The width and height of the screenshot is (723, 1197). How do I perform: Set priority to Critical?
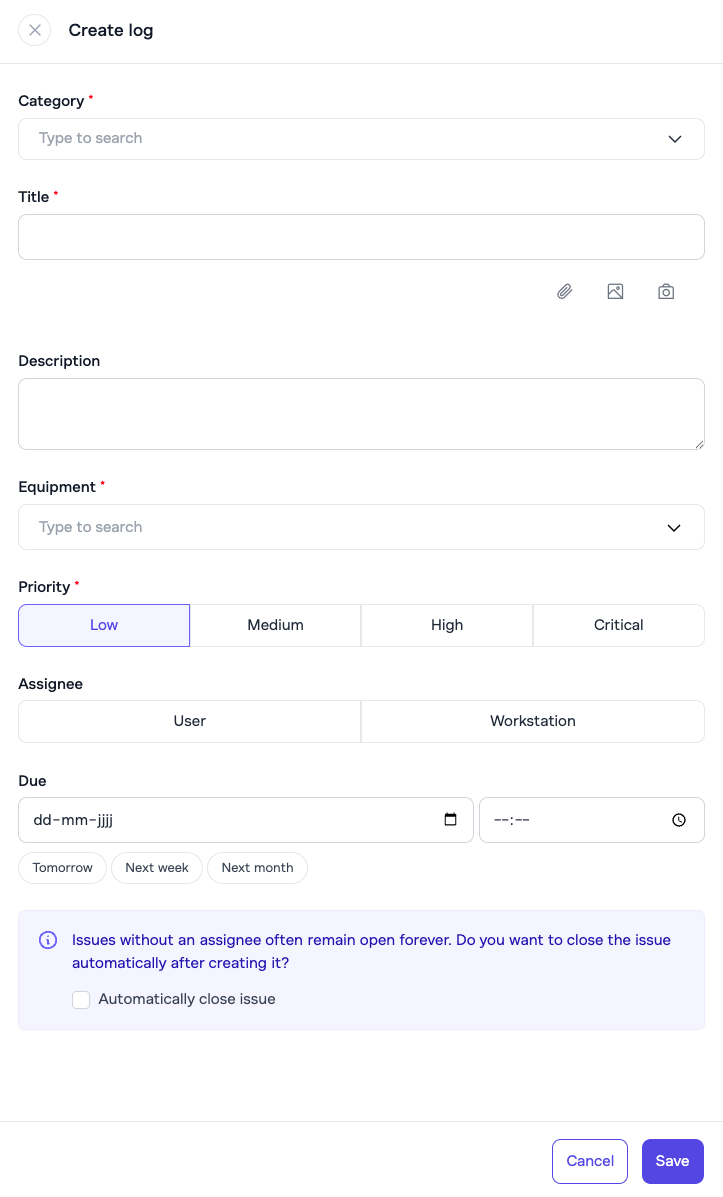point(618,625)
